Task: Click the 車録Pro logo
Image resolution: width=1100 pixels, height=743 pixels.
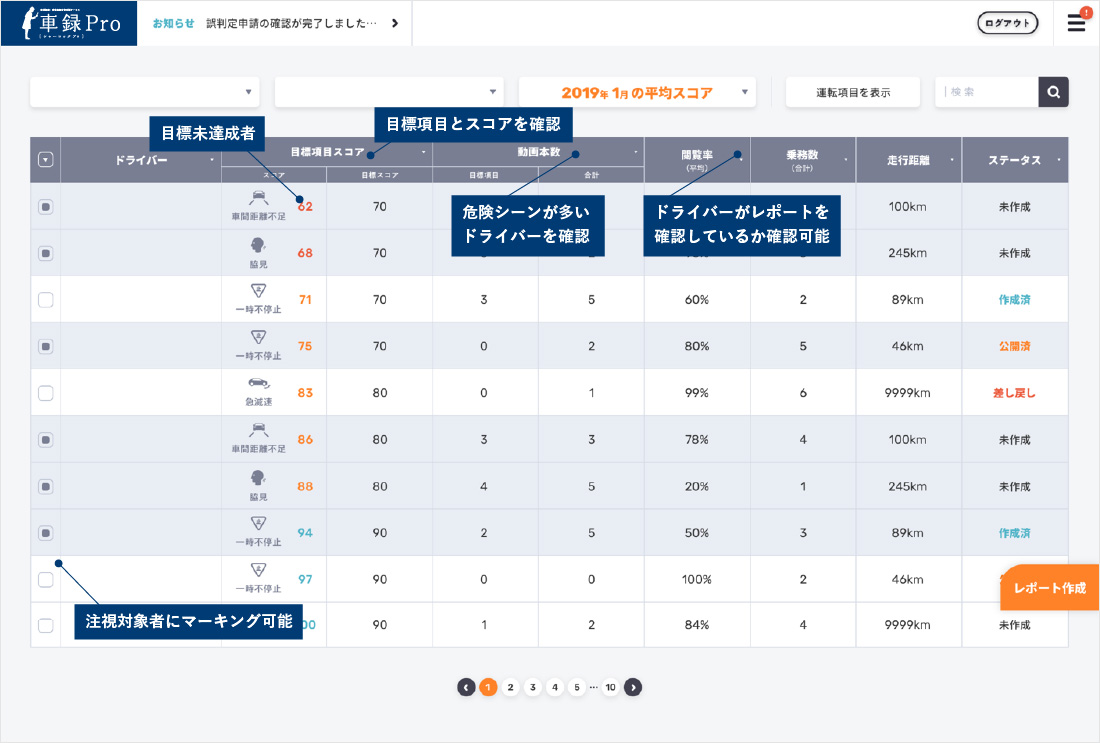Action: (x=68, y=23)
